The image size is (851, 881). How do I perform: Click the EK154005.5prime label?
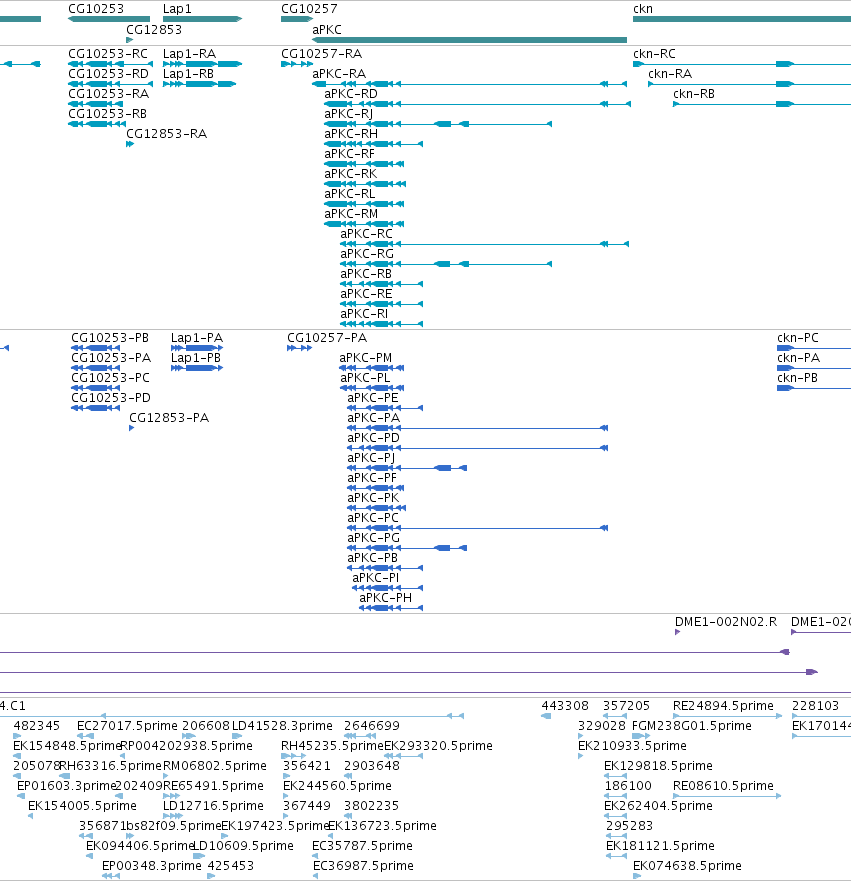point(82,806)
